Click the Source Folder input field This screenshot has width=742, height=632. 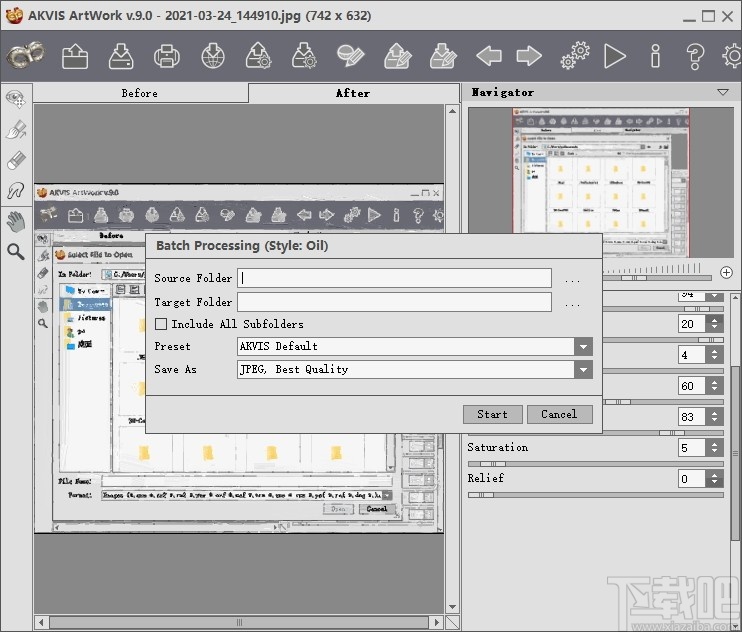(394, 278)
